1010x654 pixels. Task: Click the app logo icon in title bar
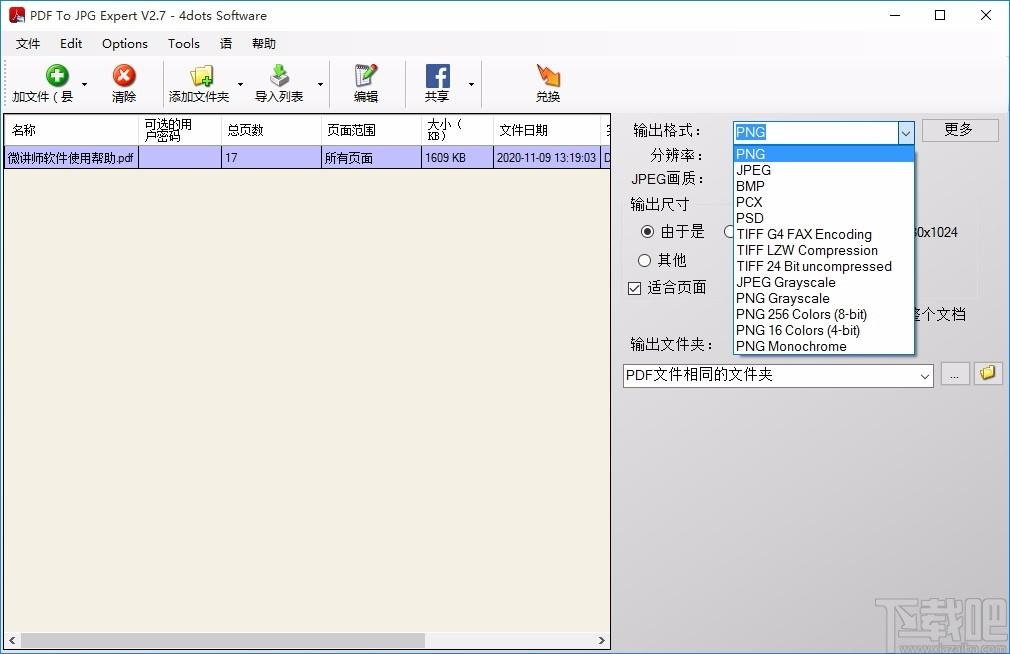17,15
